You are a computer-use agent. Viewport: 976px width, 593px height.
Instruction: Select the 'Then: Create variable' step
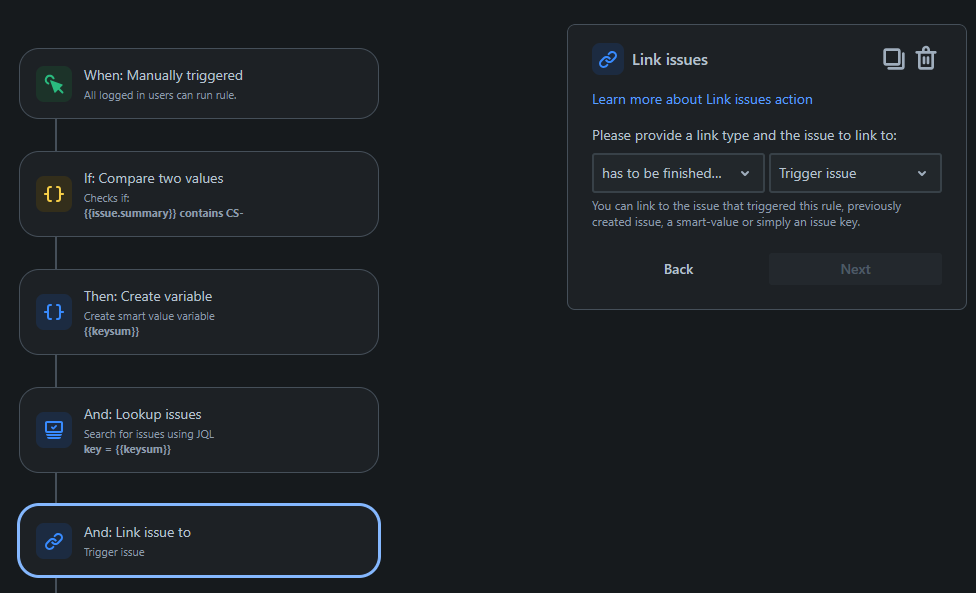pos(199,312)
